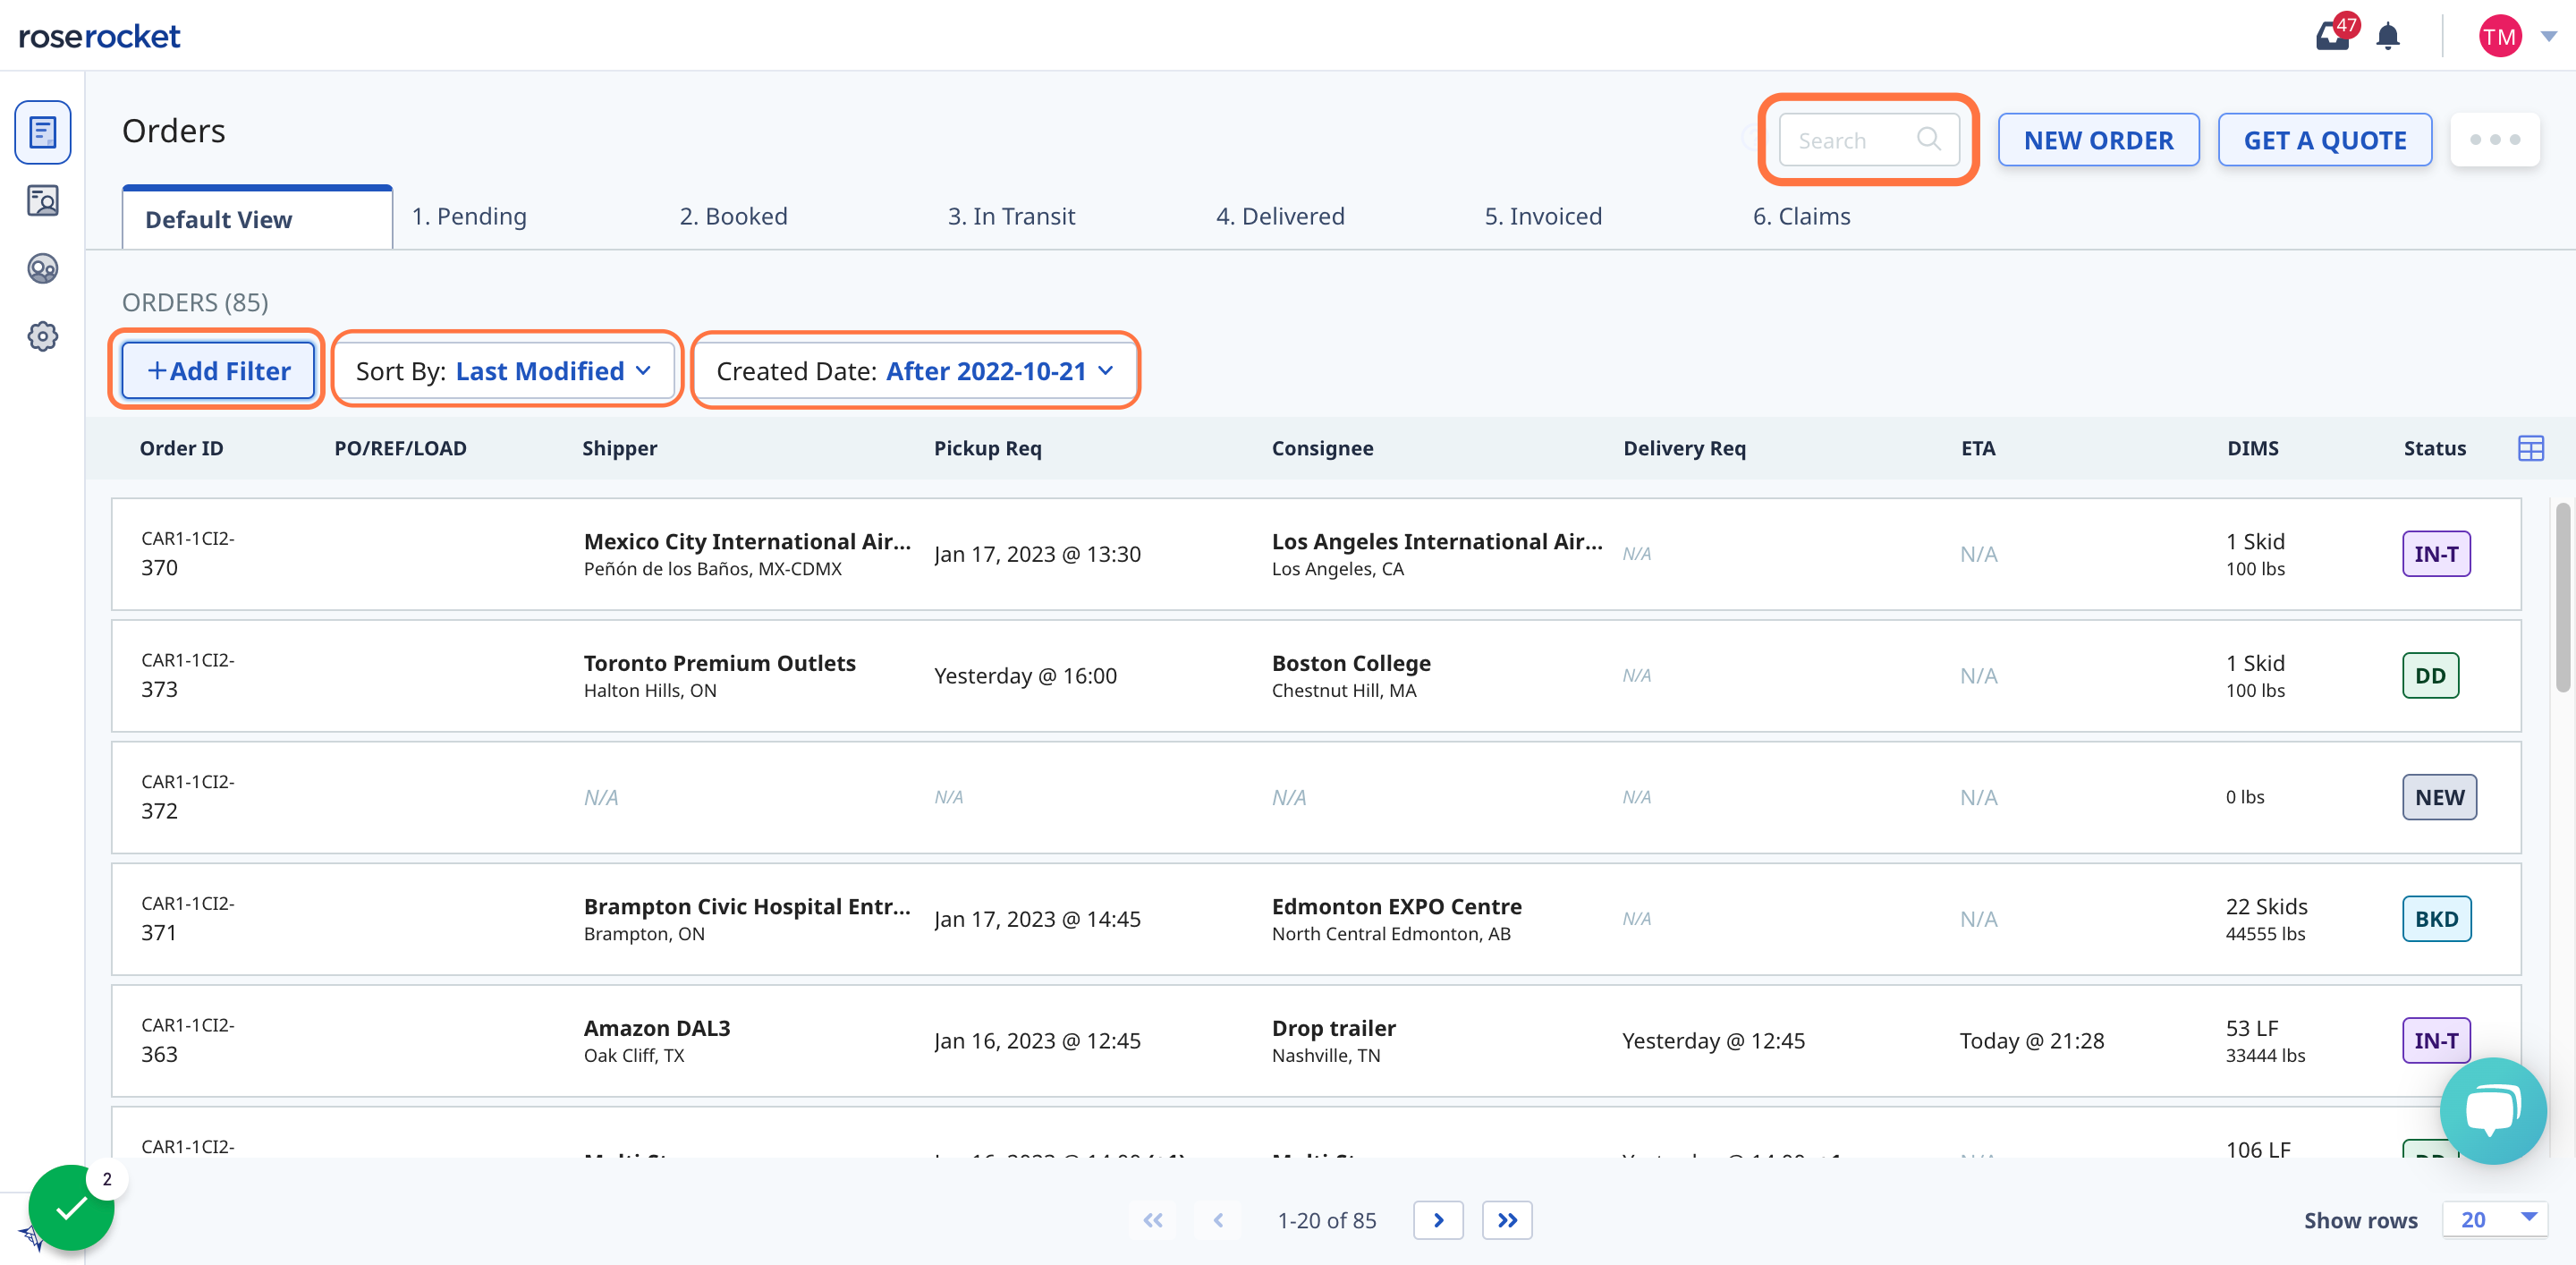Open order CAR1-1CI2-371
Screen dimensions: 2576x1265
(1316, 919)
